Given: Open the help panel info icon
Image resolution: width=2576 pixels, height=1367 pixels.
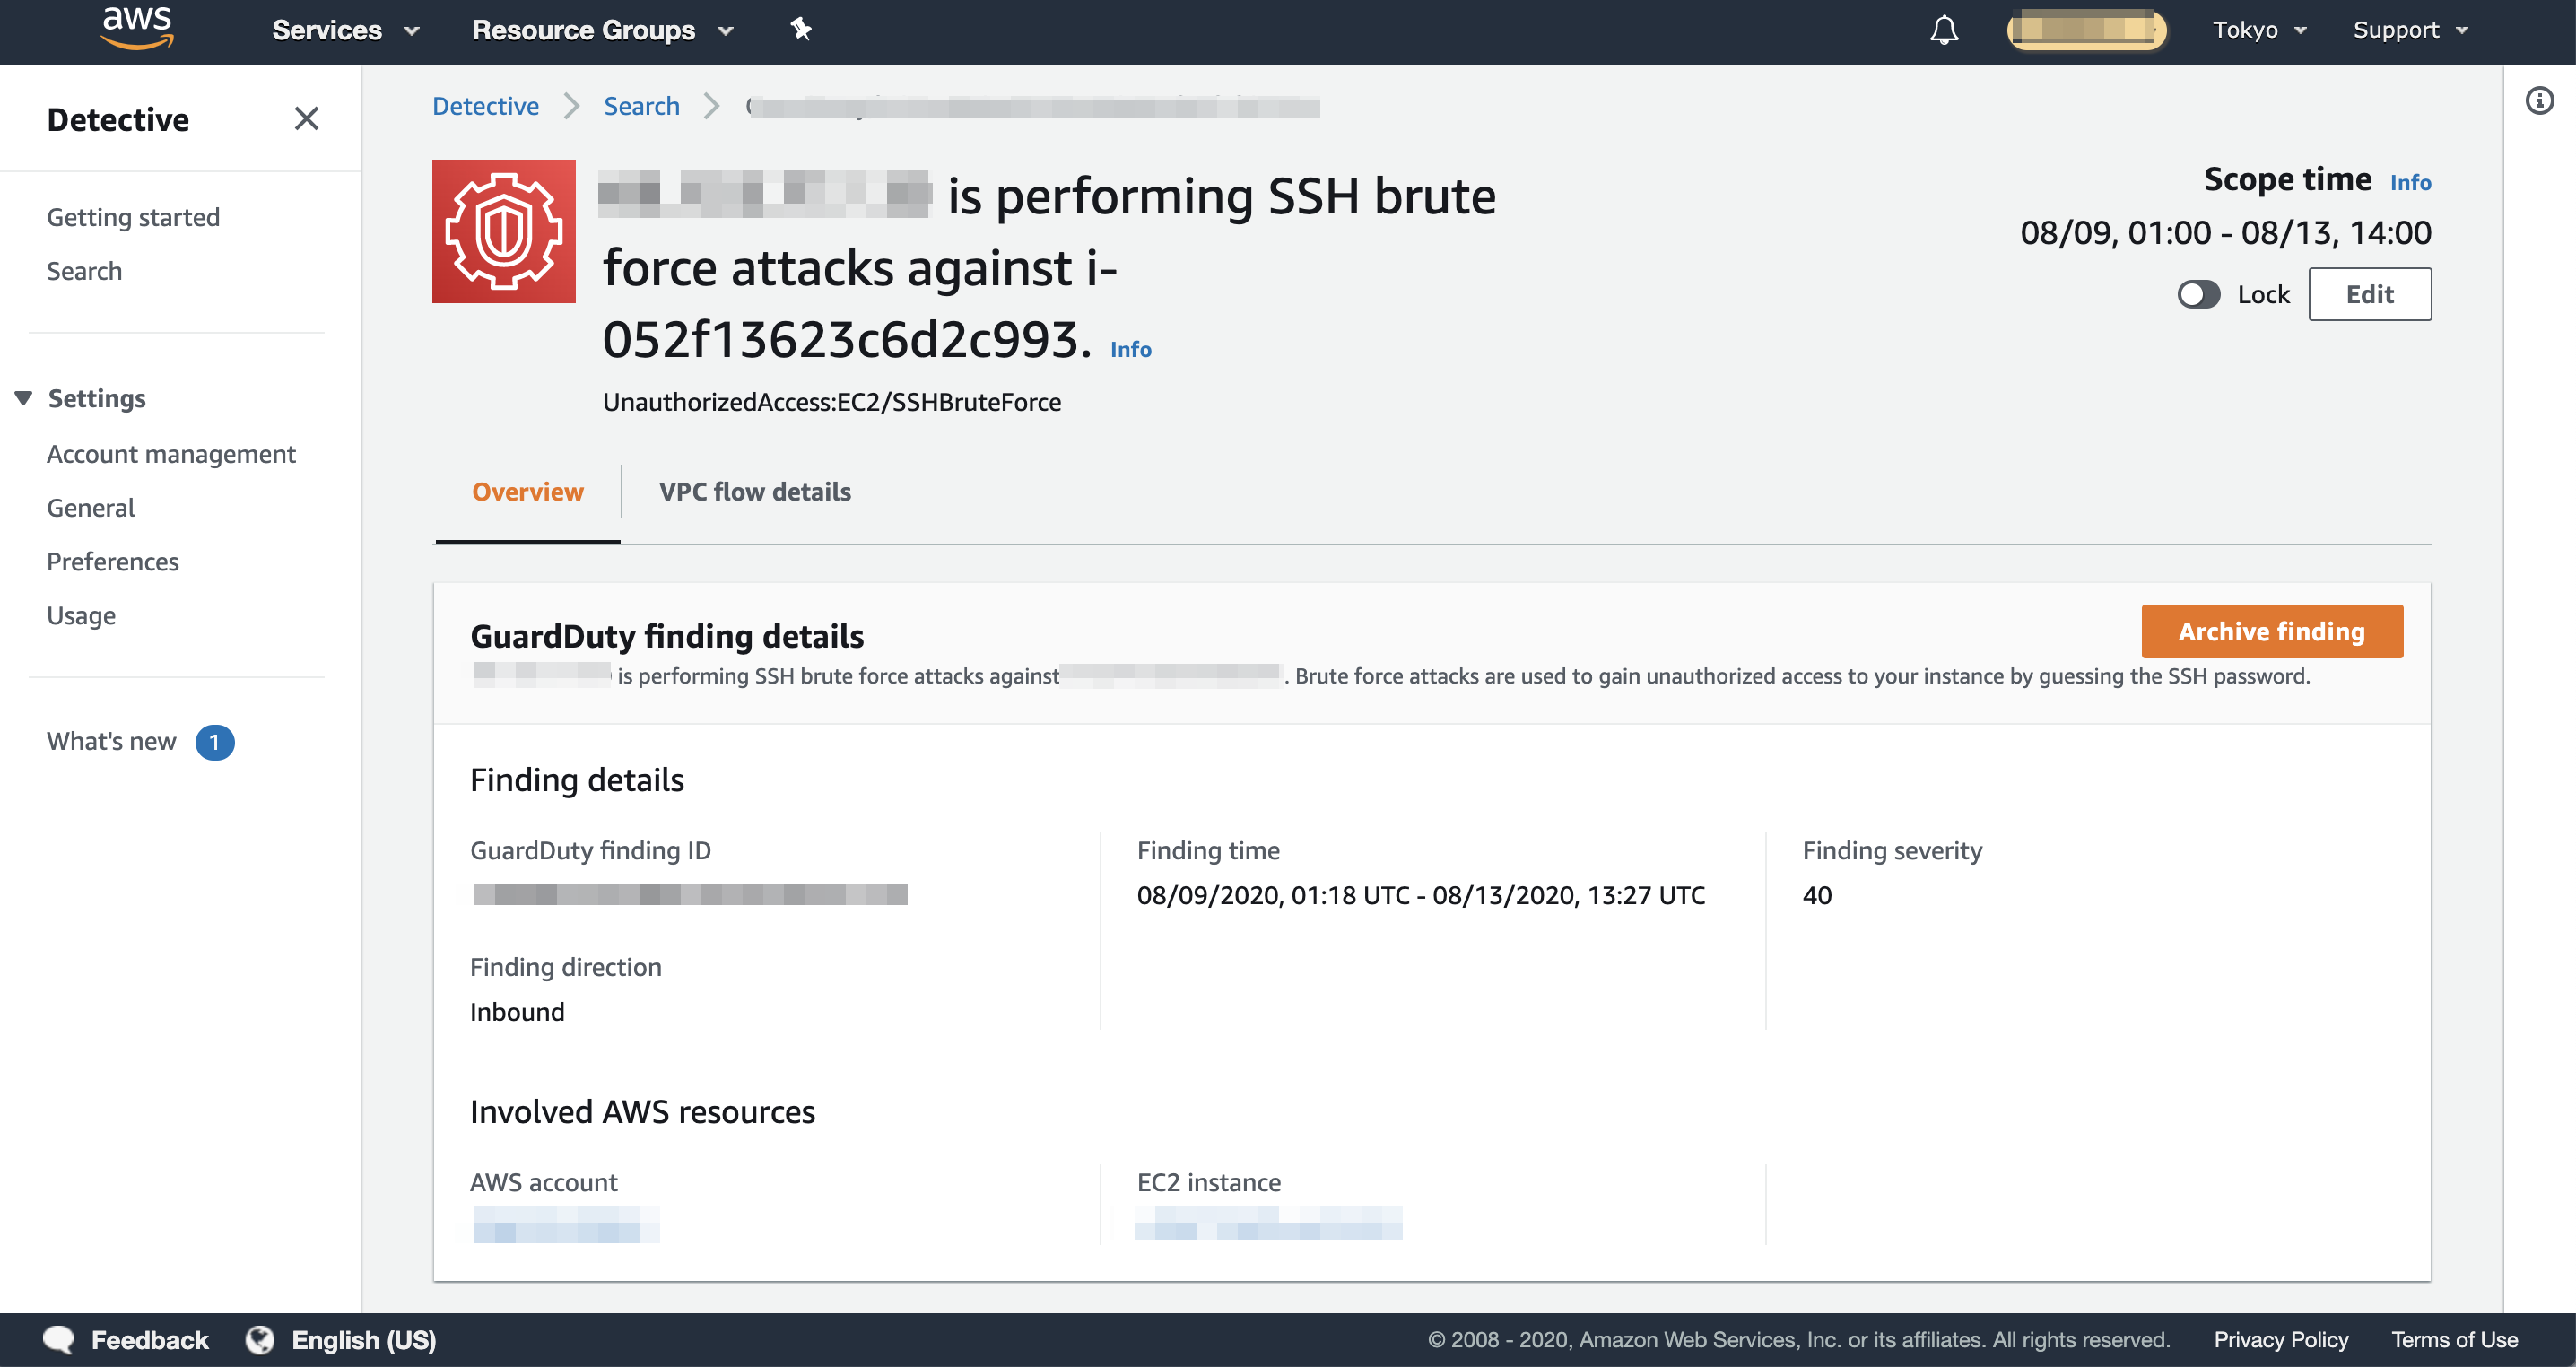Looking at the screenshot, I should (x=2539, y=101).
